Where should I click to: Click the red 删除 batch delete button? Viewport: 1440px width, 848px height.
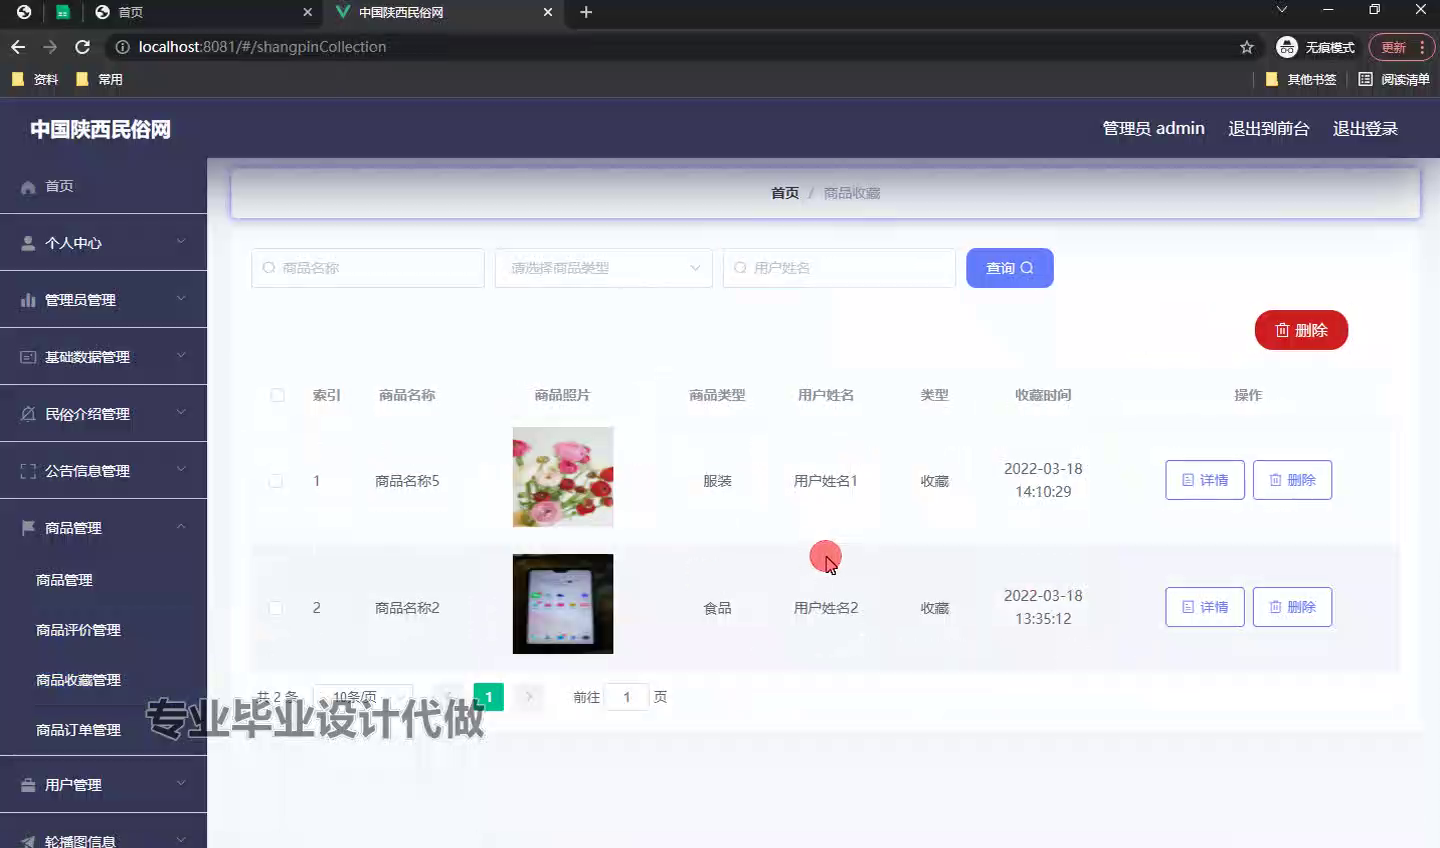1301,330
